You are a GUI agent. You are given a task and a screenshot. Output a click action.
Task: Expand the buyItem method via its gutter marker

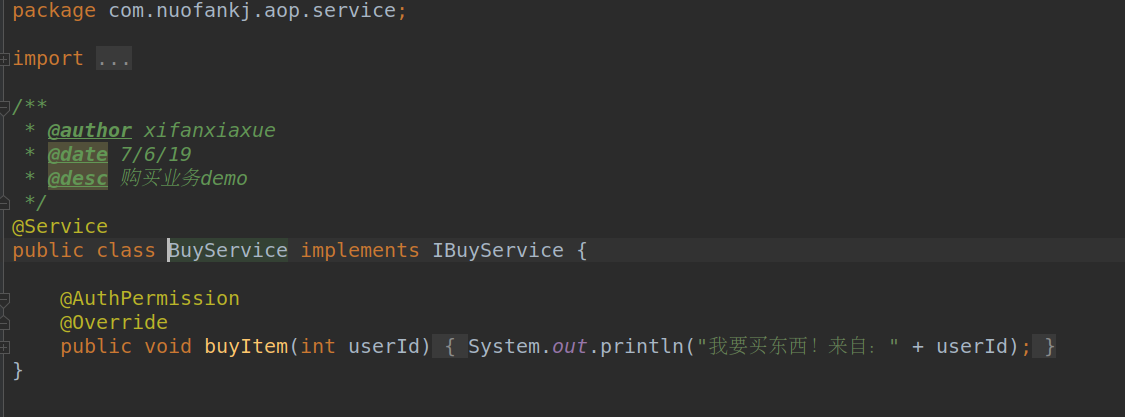tap(5, 347)
